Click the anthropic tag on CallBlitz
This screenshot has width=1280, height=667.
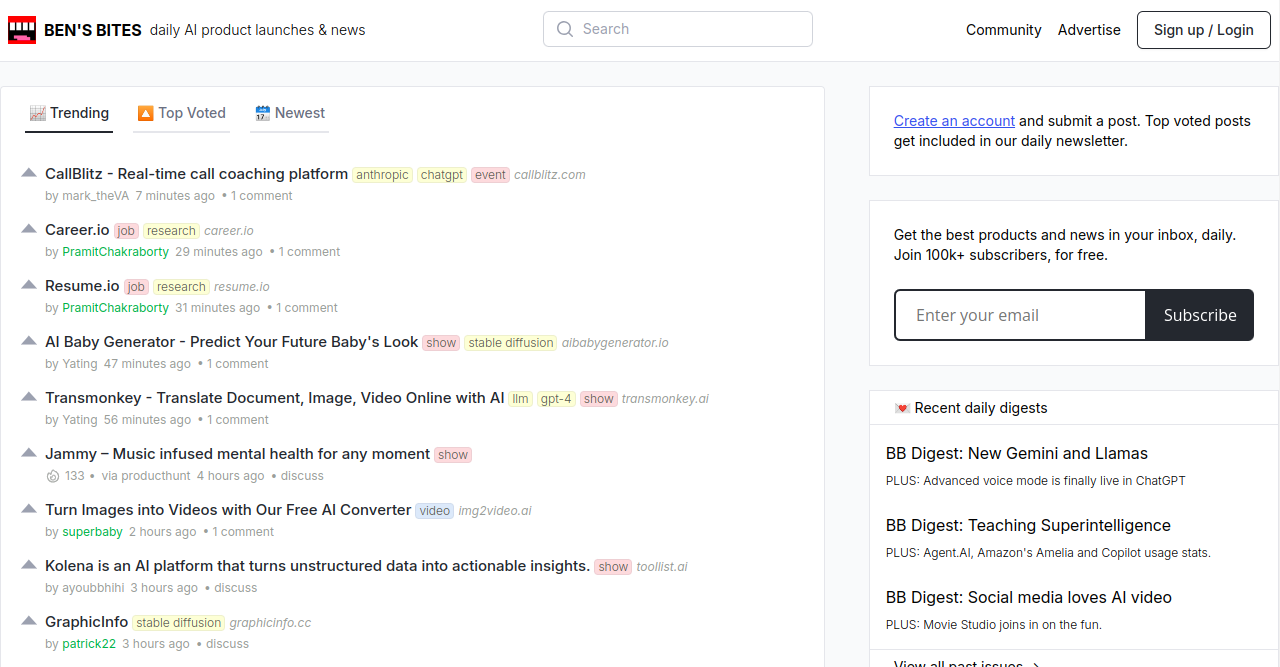pyautogui.click(x=382, y=175)
